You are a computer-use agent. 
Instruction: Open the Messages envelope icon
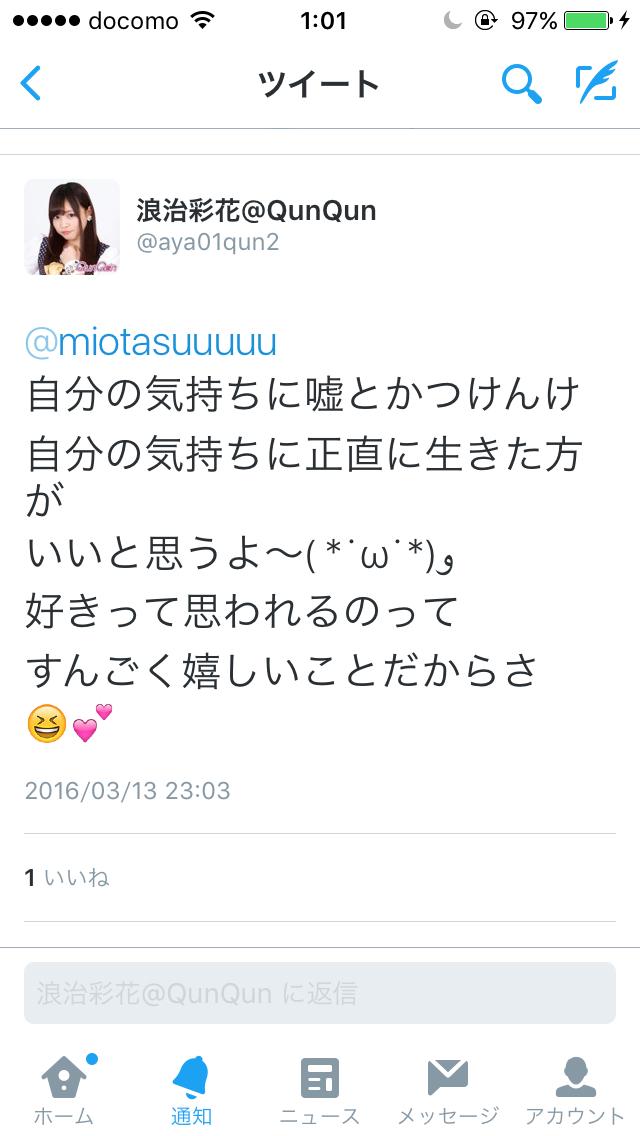click(448, 1078)
